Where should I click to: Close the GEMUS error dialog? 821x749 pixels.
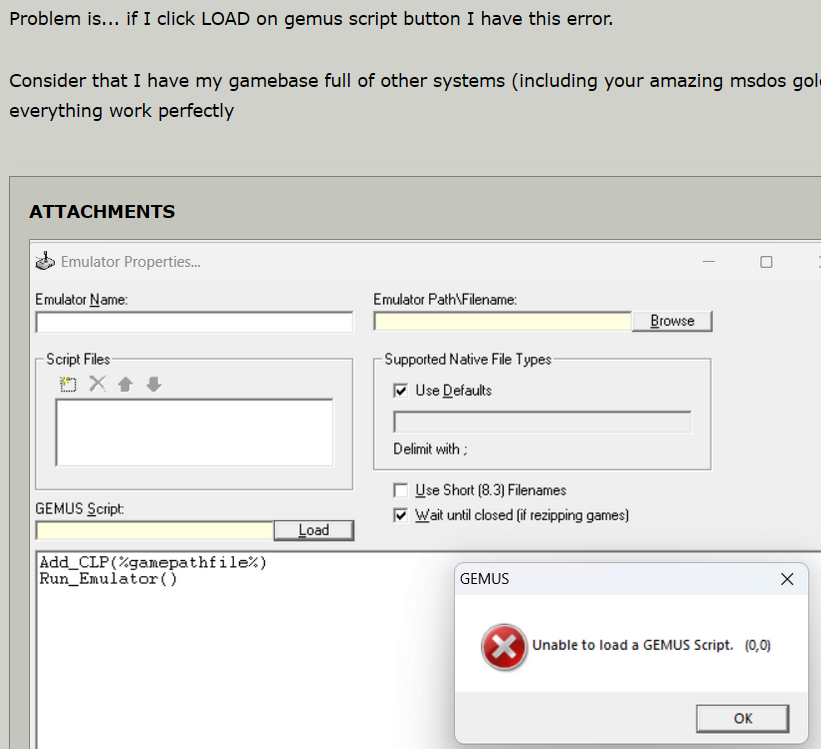coord(787,579)
